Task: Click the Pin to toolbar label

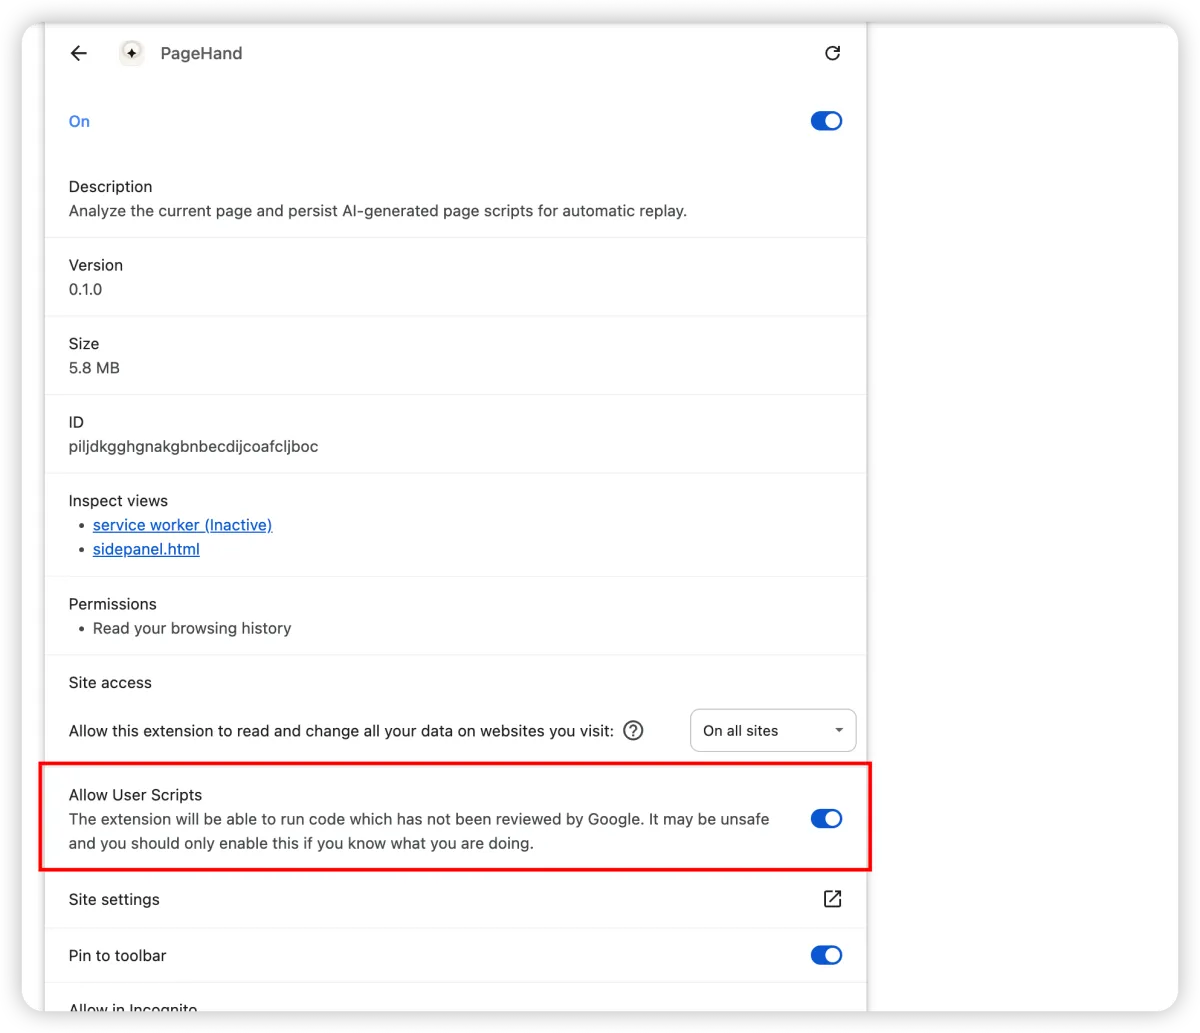Action: point(117,955)
